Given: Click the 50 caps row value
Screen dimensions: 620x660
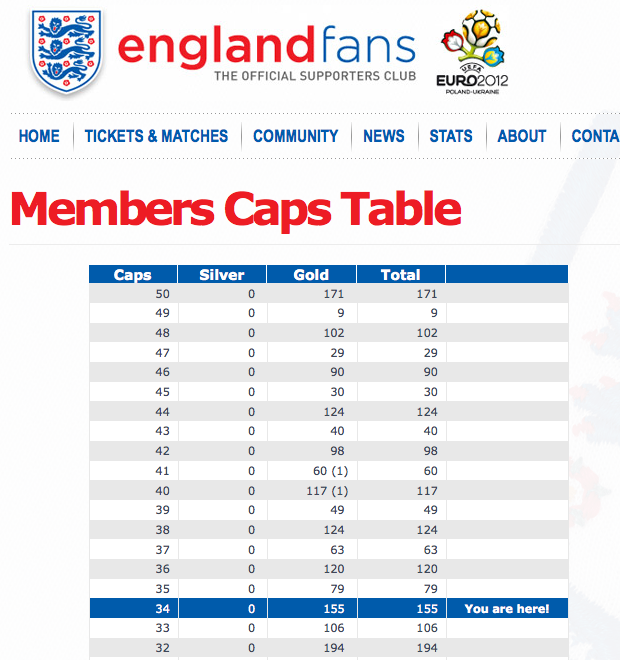Looking at the screenshot, I should (162, 293).
